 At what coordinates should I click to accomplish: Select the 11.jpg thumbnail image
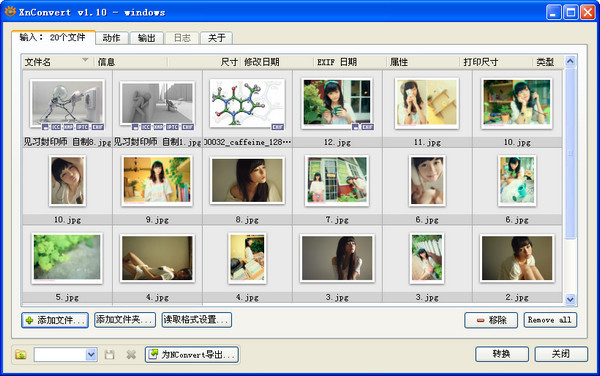pyautogui.click(x=427, y=103)
